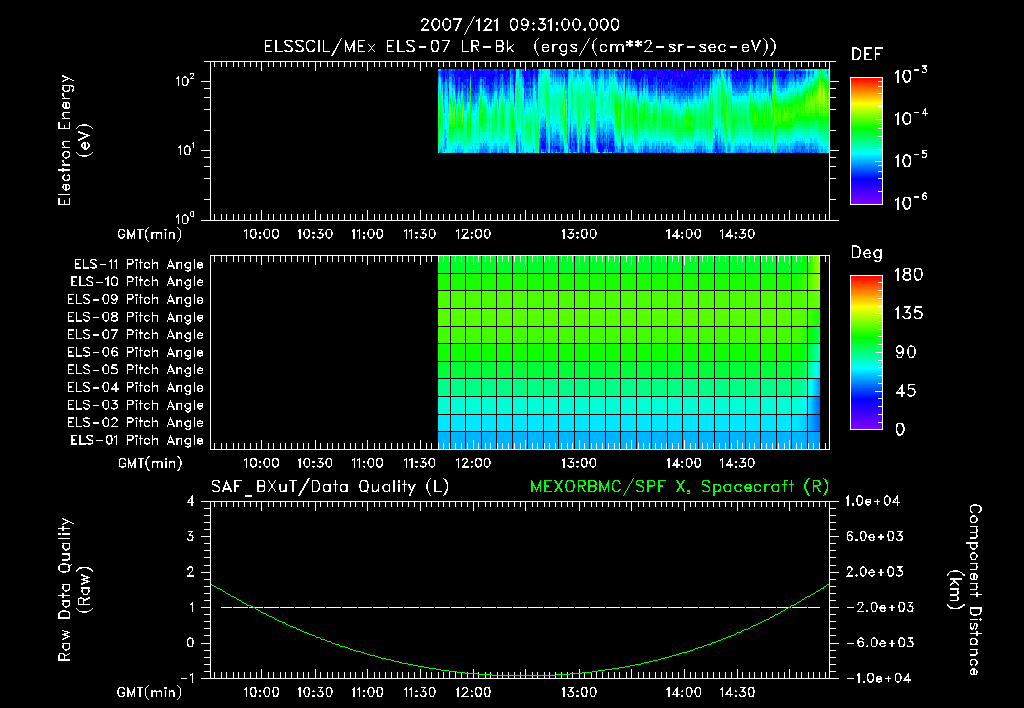This screenshot has width=1024, height=708.
Task: Click the electron energy spectrogram data region
Action: [x=633, y=111]
